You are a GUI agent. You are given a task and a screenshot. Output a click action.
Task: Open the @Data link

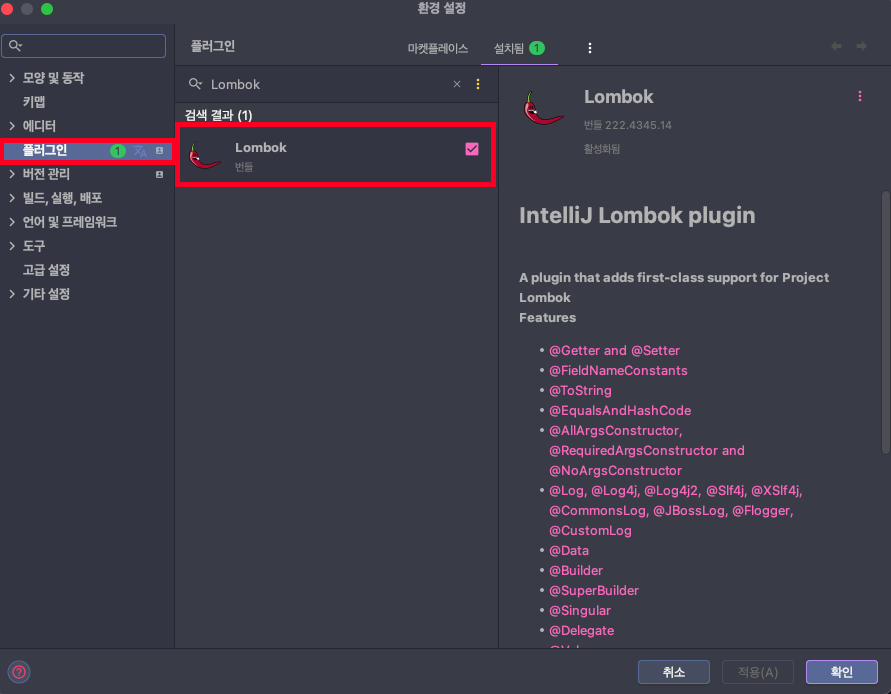point(569,550)
